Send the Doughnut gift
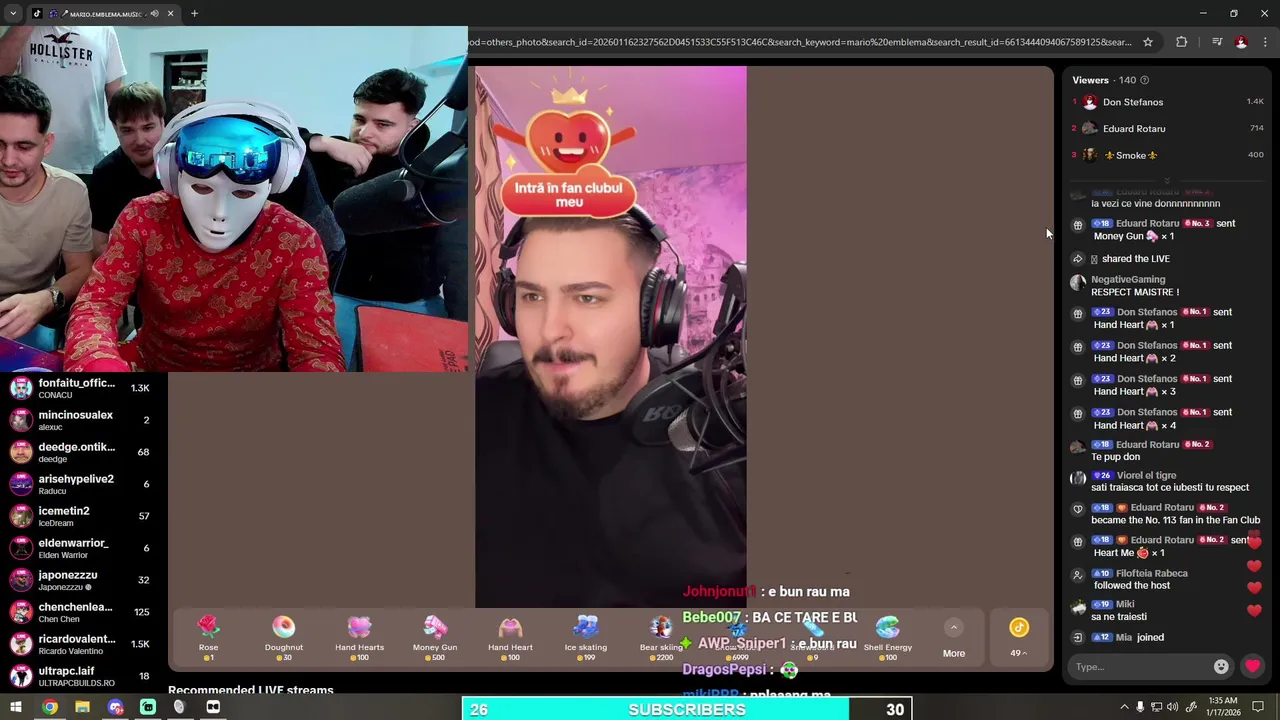1280x720 pixels. pos(284,638)
